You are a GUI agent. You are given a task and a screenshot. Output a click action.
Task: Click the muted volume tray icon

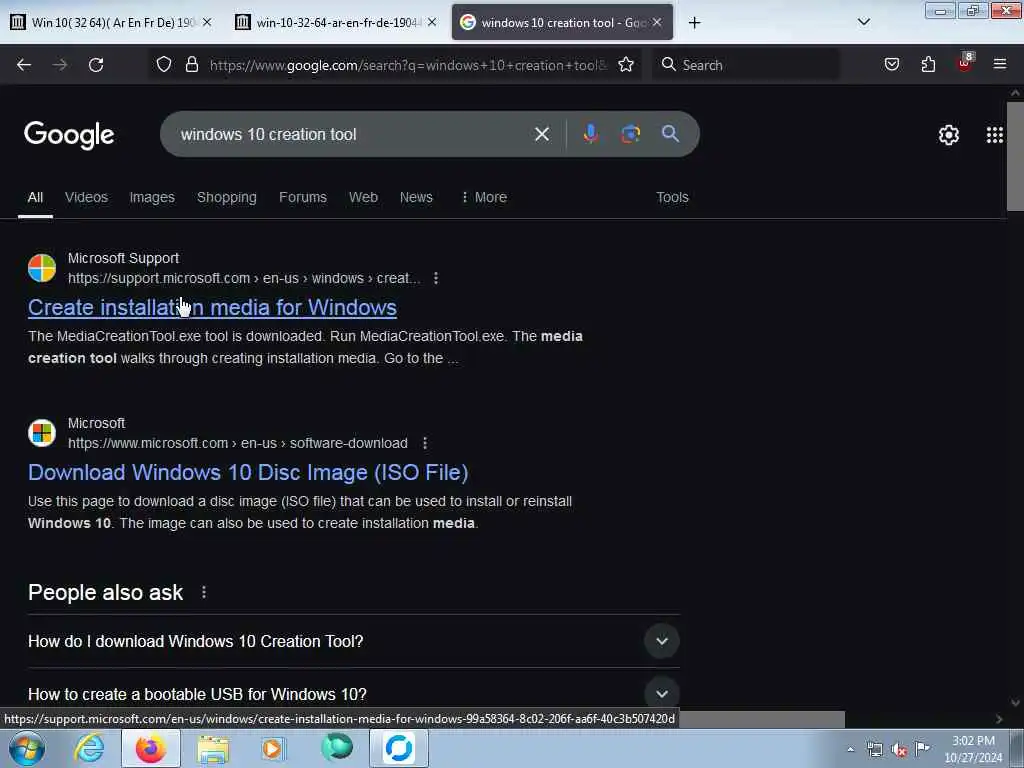tap(899, 749)
